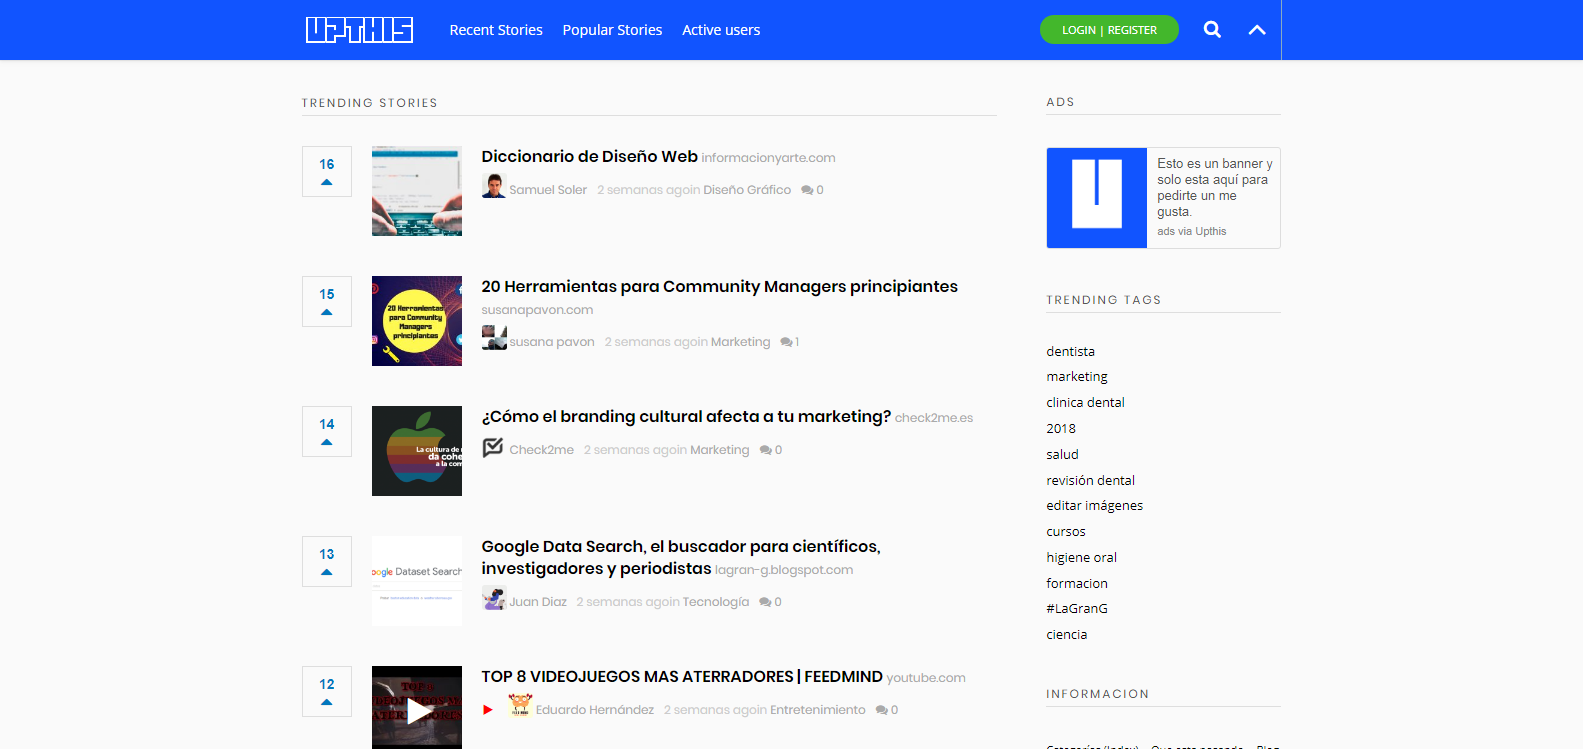This screenshot has width=1583, height=749.
Task: Click the Check2me checkbox avatar icon
Action: (x=493, y=447)
